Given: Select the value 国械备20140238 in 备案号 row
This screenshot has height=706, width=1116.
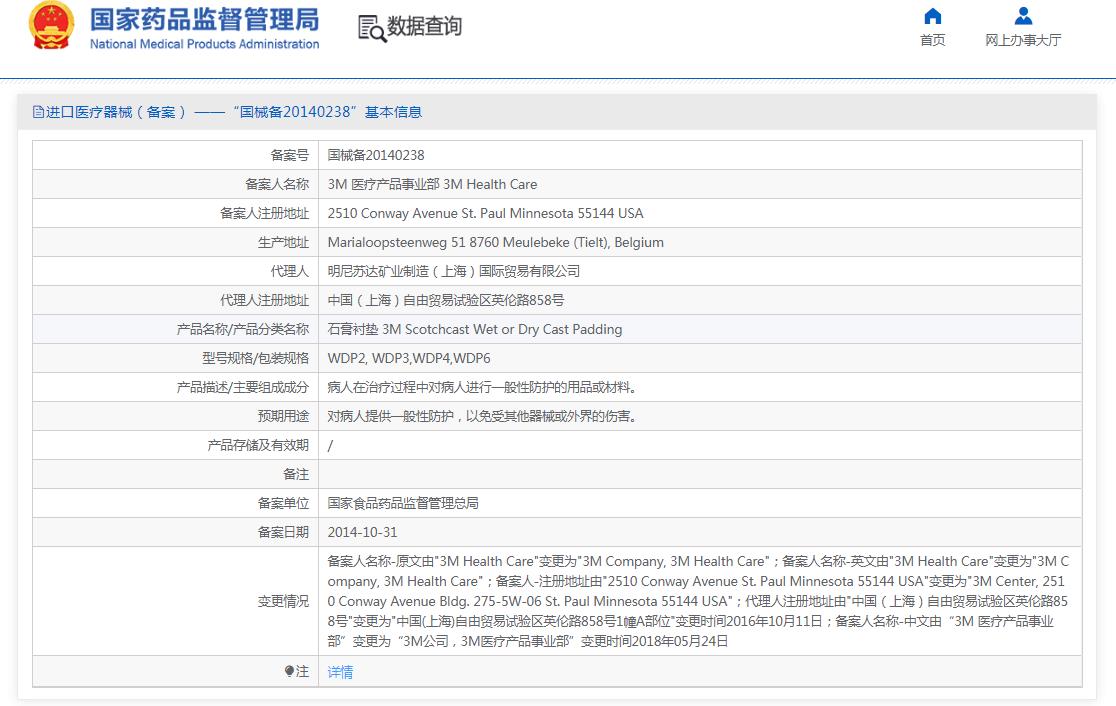Looking at the screenshot, I should click(376, 155).
